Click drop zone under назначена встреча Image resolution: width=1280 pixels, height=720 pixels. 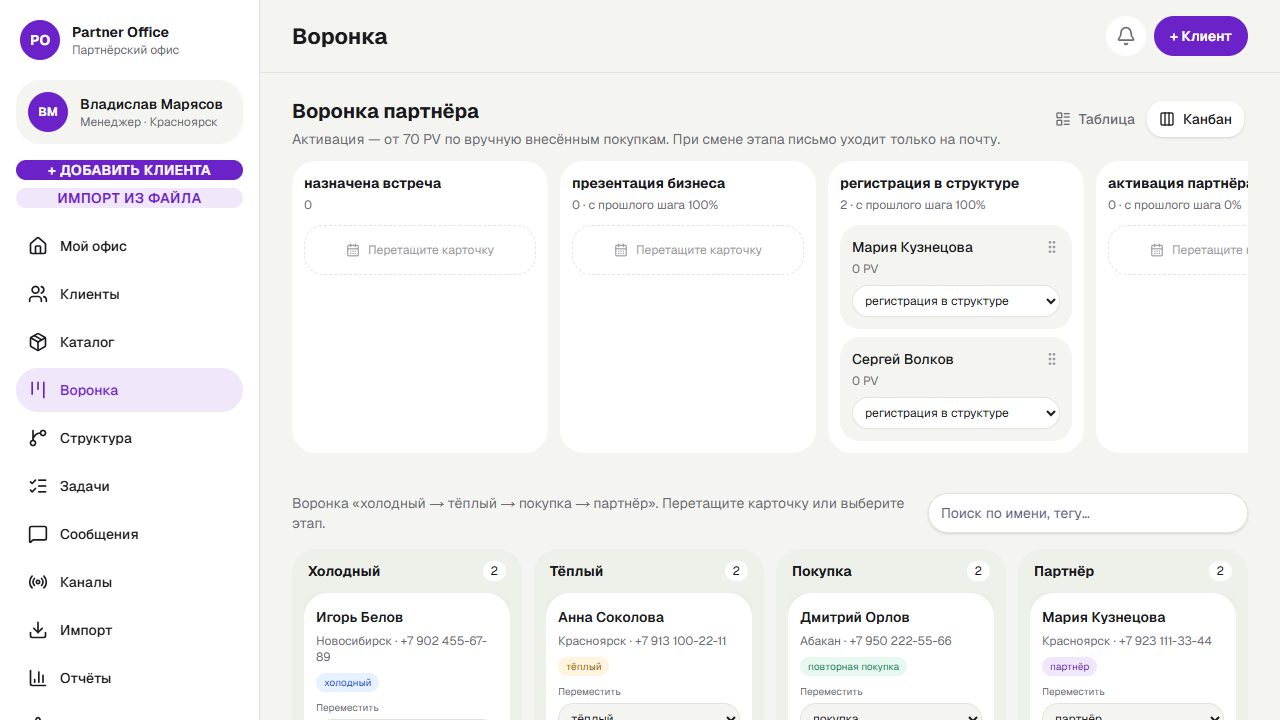click(x=420, y=250)
